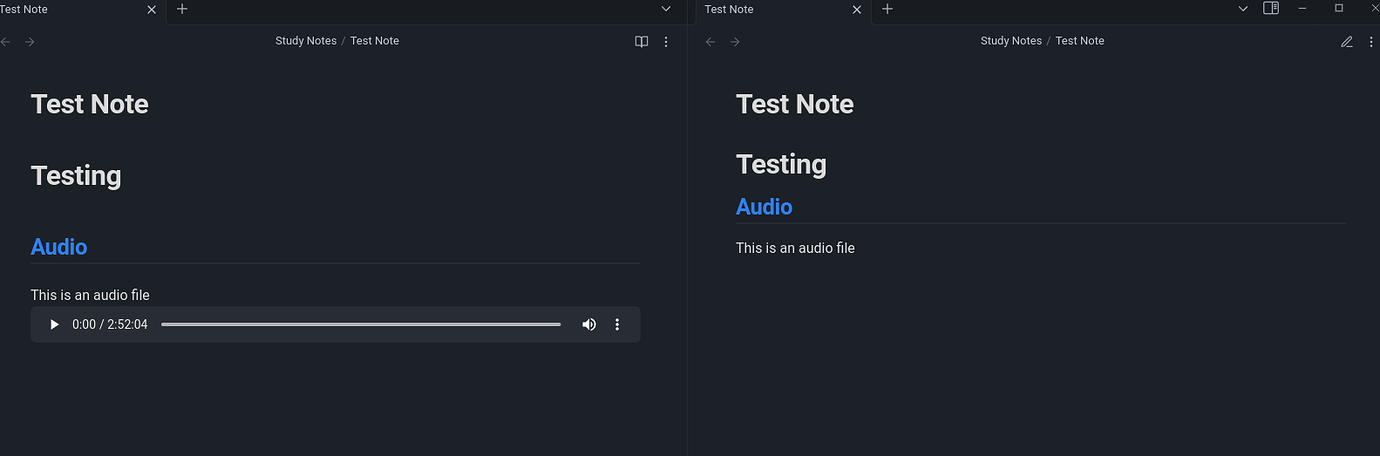Image resolution: width=1380 pixels, height=456 pixels.
Task: Toggle the right sidebar
Action: pyautogui.click(x=1271, y=8)
